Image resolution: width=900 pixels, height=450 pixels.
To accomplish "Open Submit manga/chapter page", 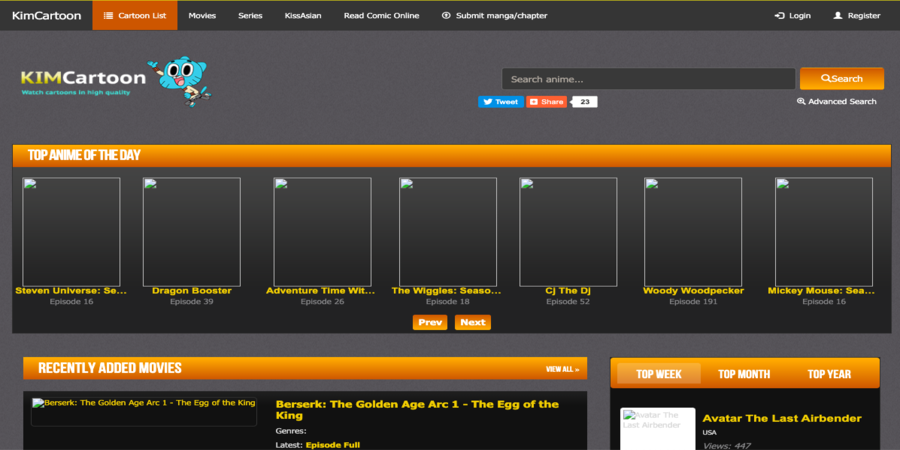I will point(495,15).
